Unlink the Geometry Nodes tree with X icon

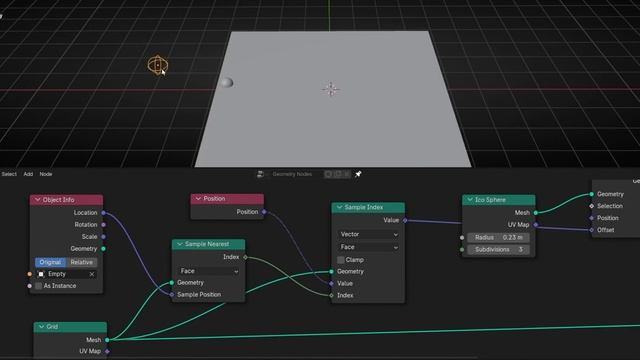[x=347, y=174]
